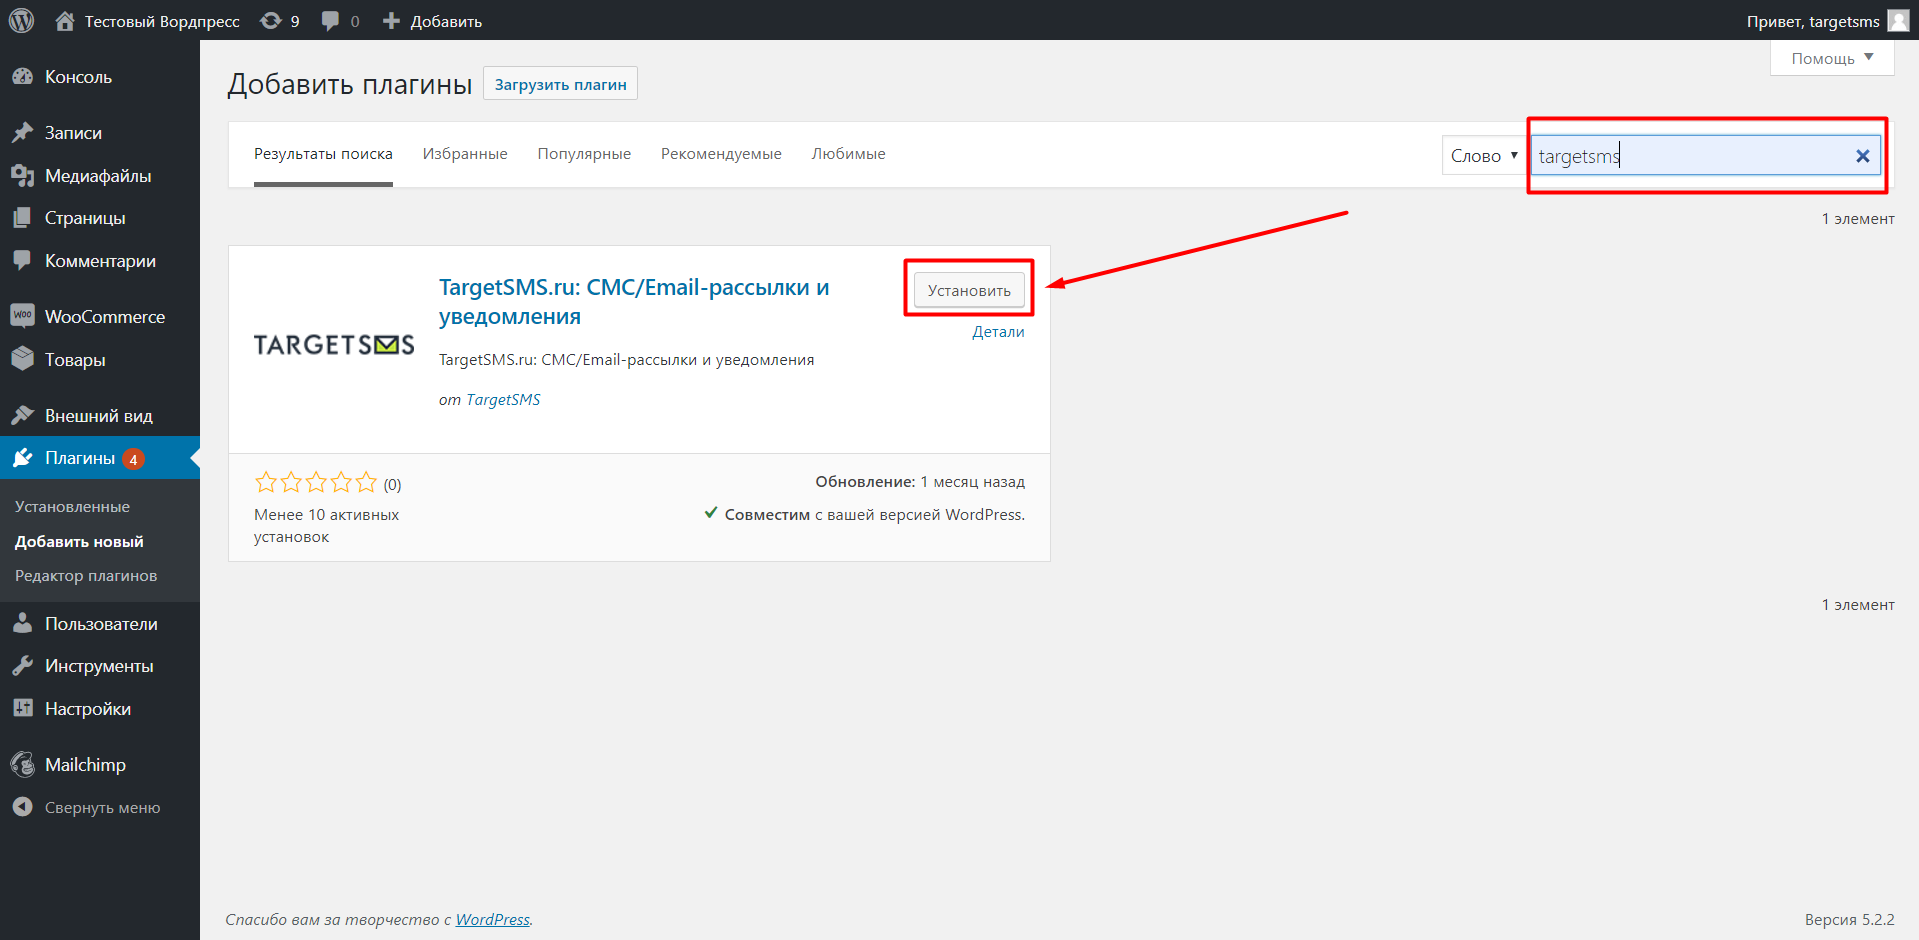Open Добавить новый submenu item

79,542
